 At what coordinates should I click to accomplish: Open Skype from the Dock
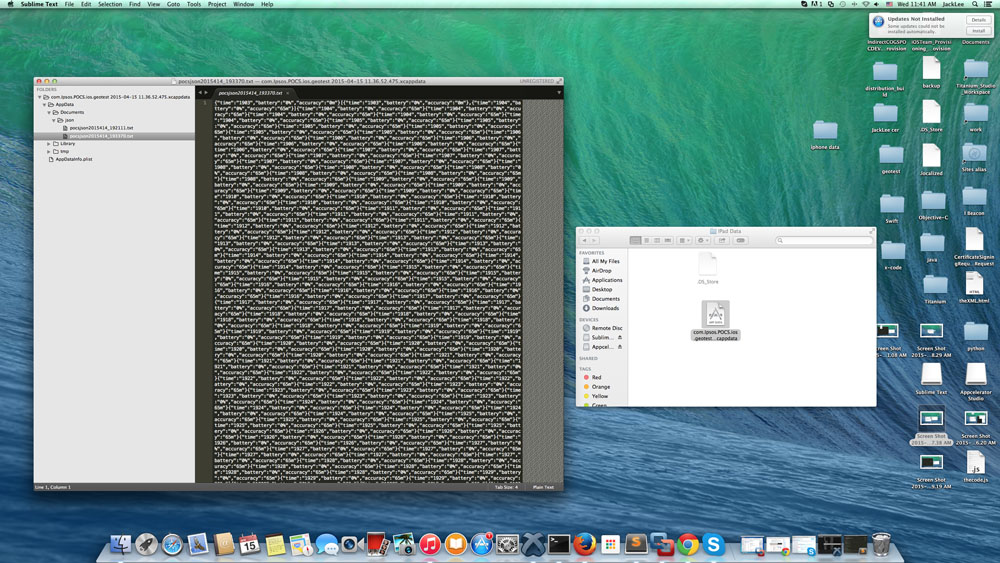713,545
